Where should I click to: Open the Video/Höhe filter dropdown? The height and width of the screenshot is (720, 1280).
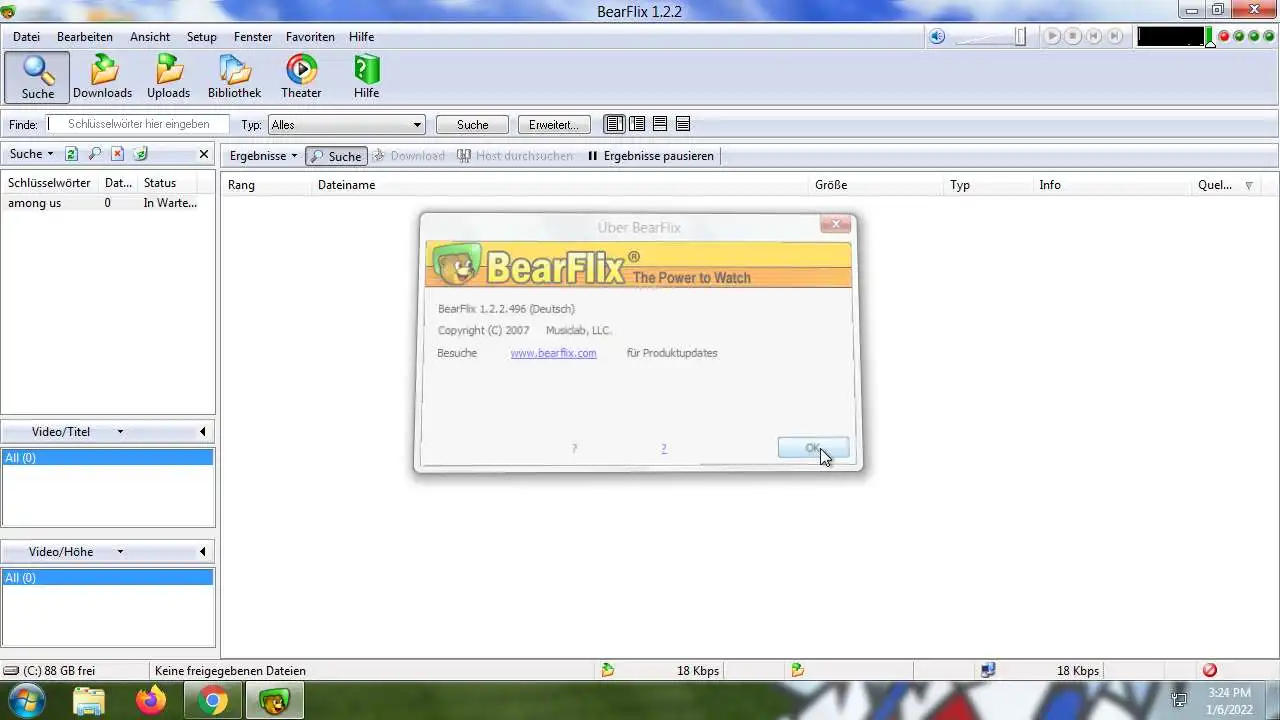pyautogui.click(x=120, y=552)
